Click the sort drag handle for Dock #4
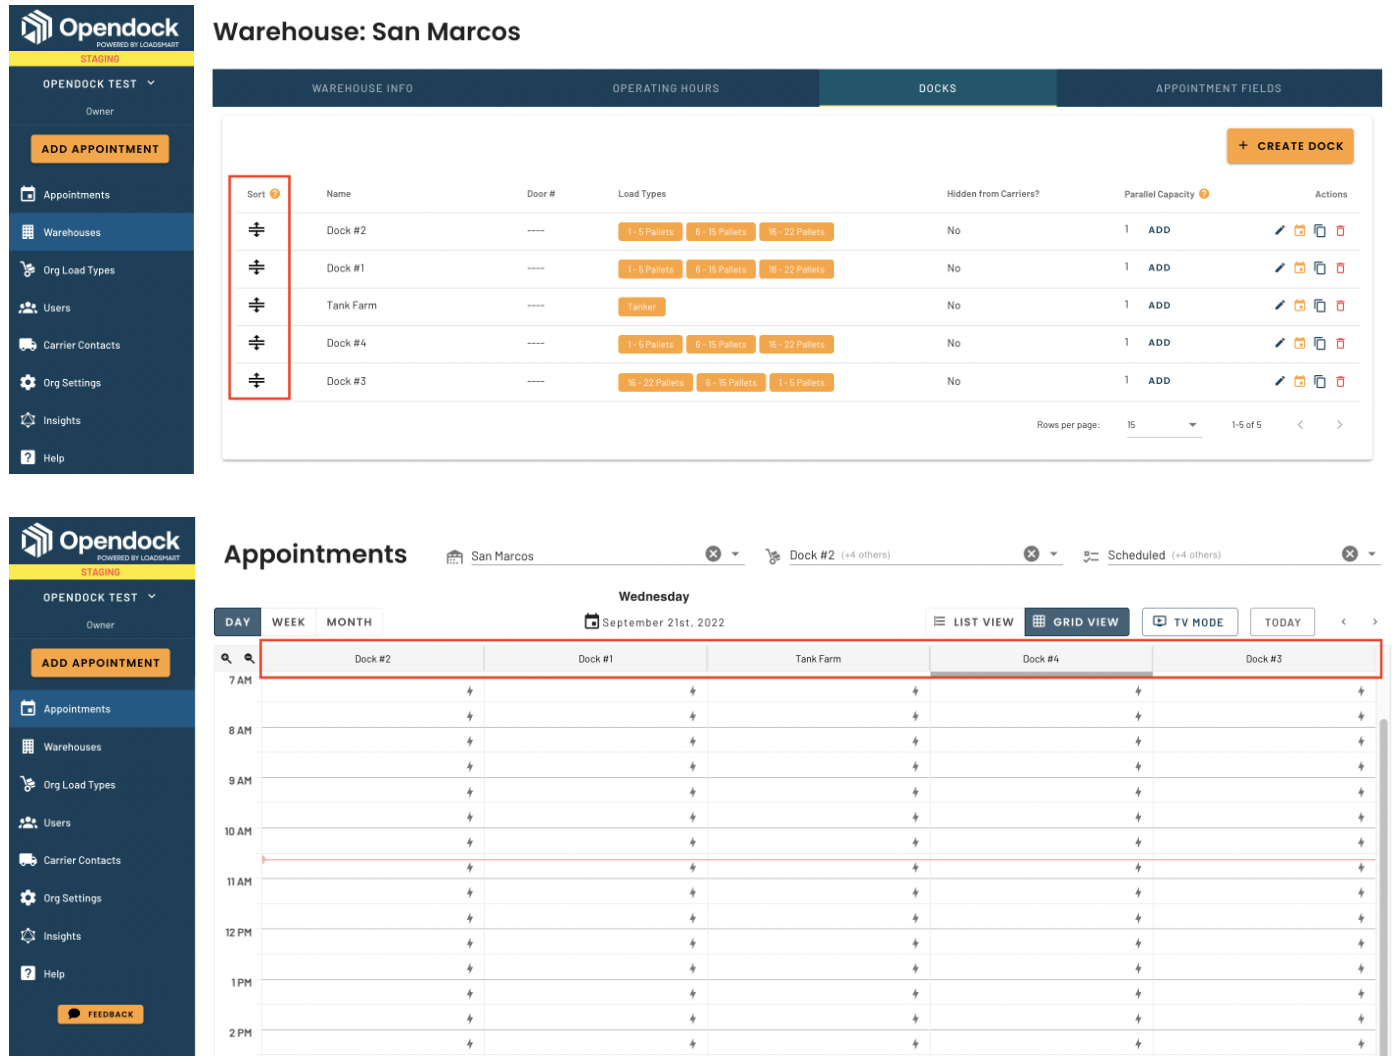 257,343
